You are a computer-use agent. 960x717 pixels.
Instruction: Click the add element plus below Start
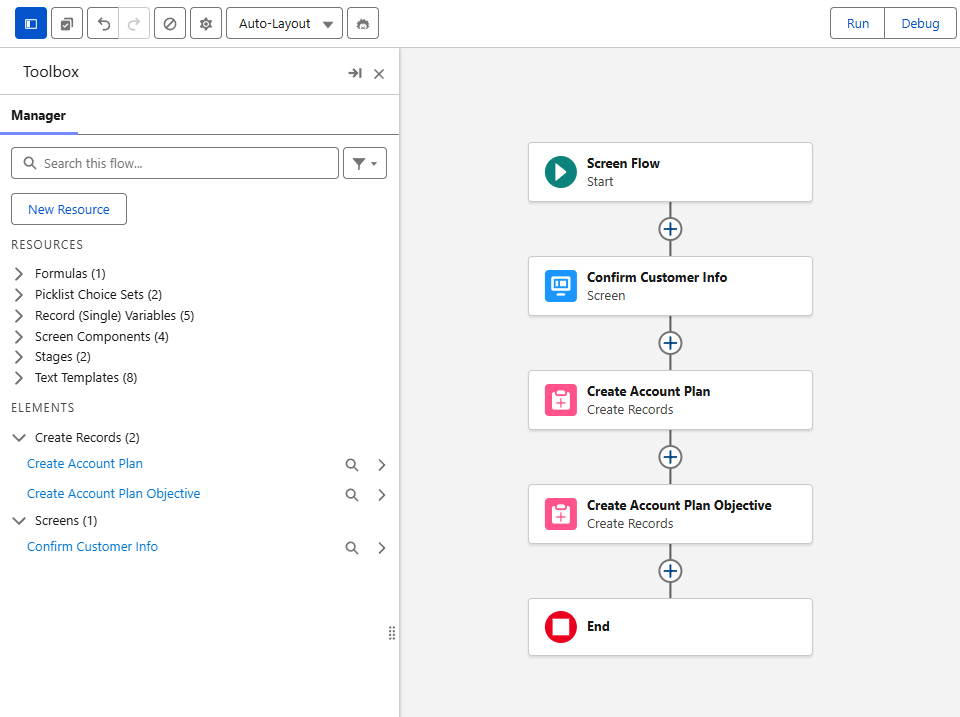coord(670,229)
